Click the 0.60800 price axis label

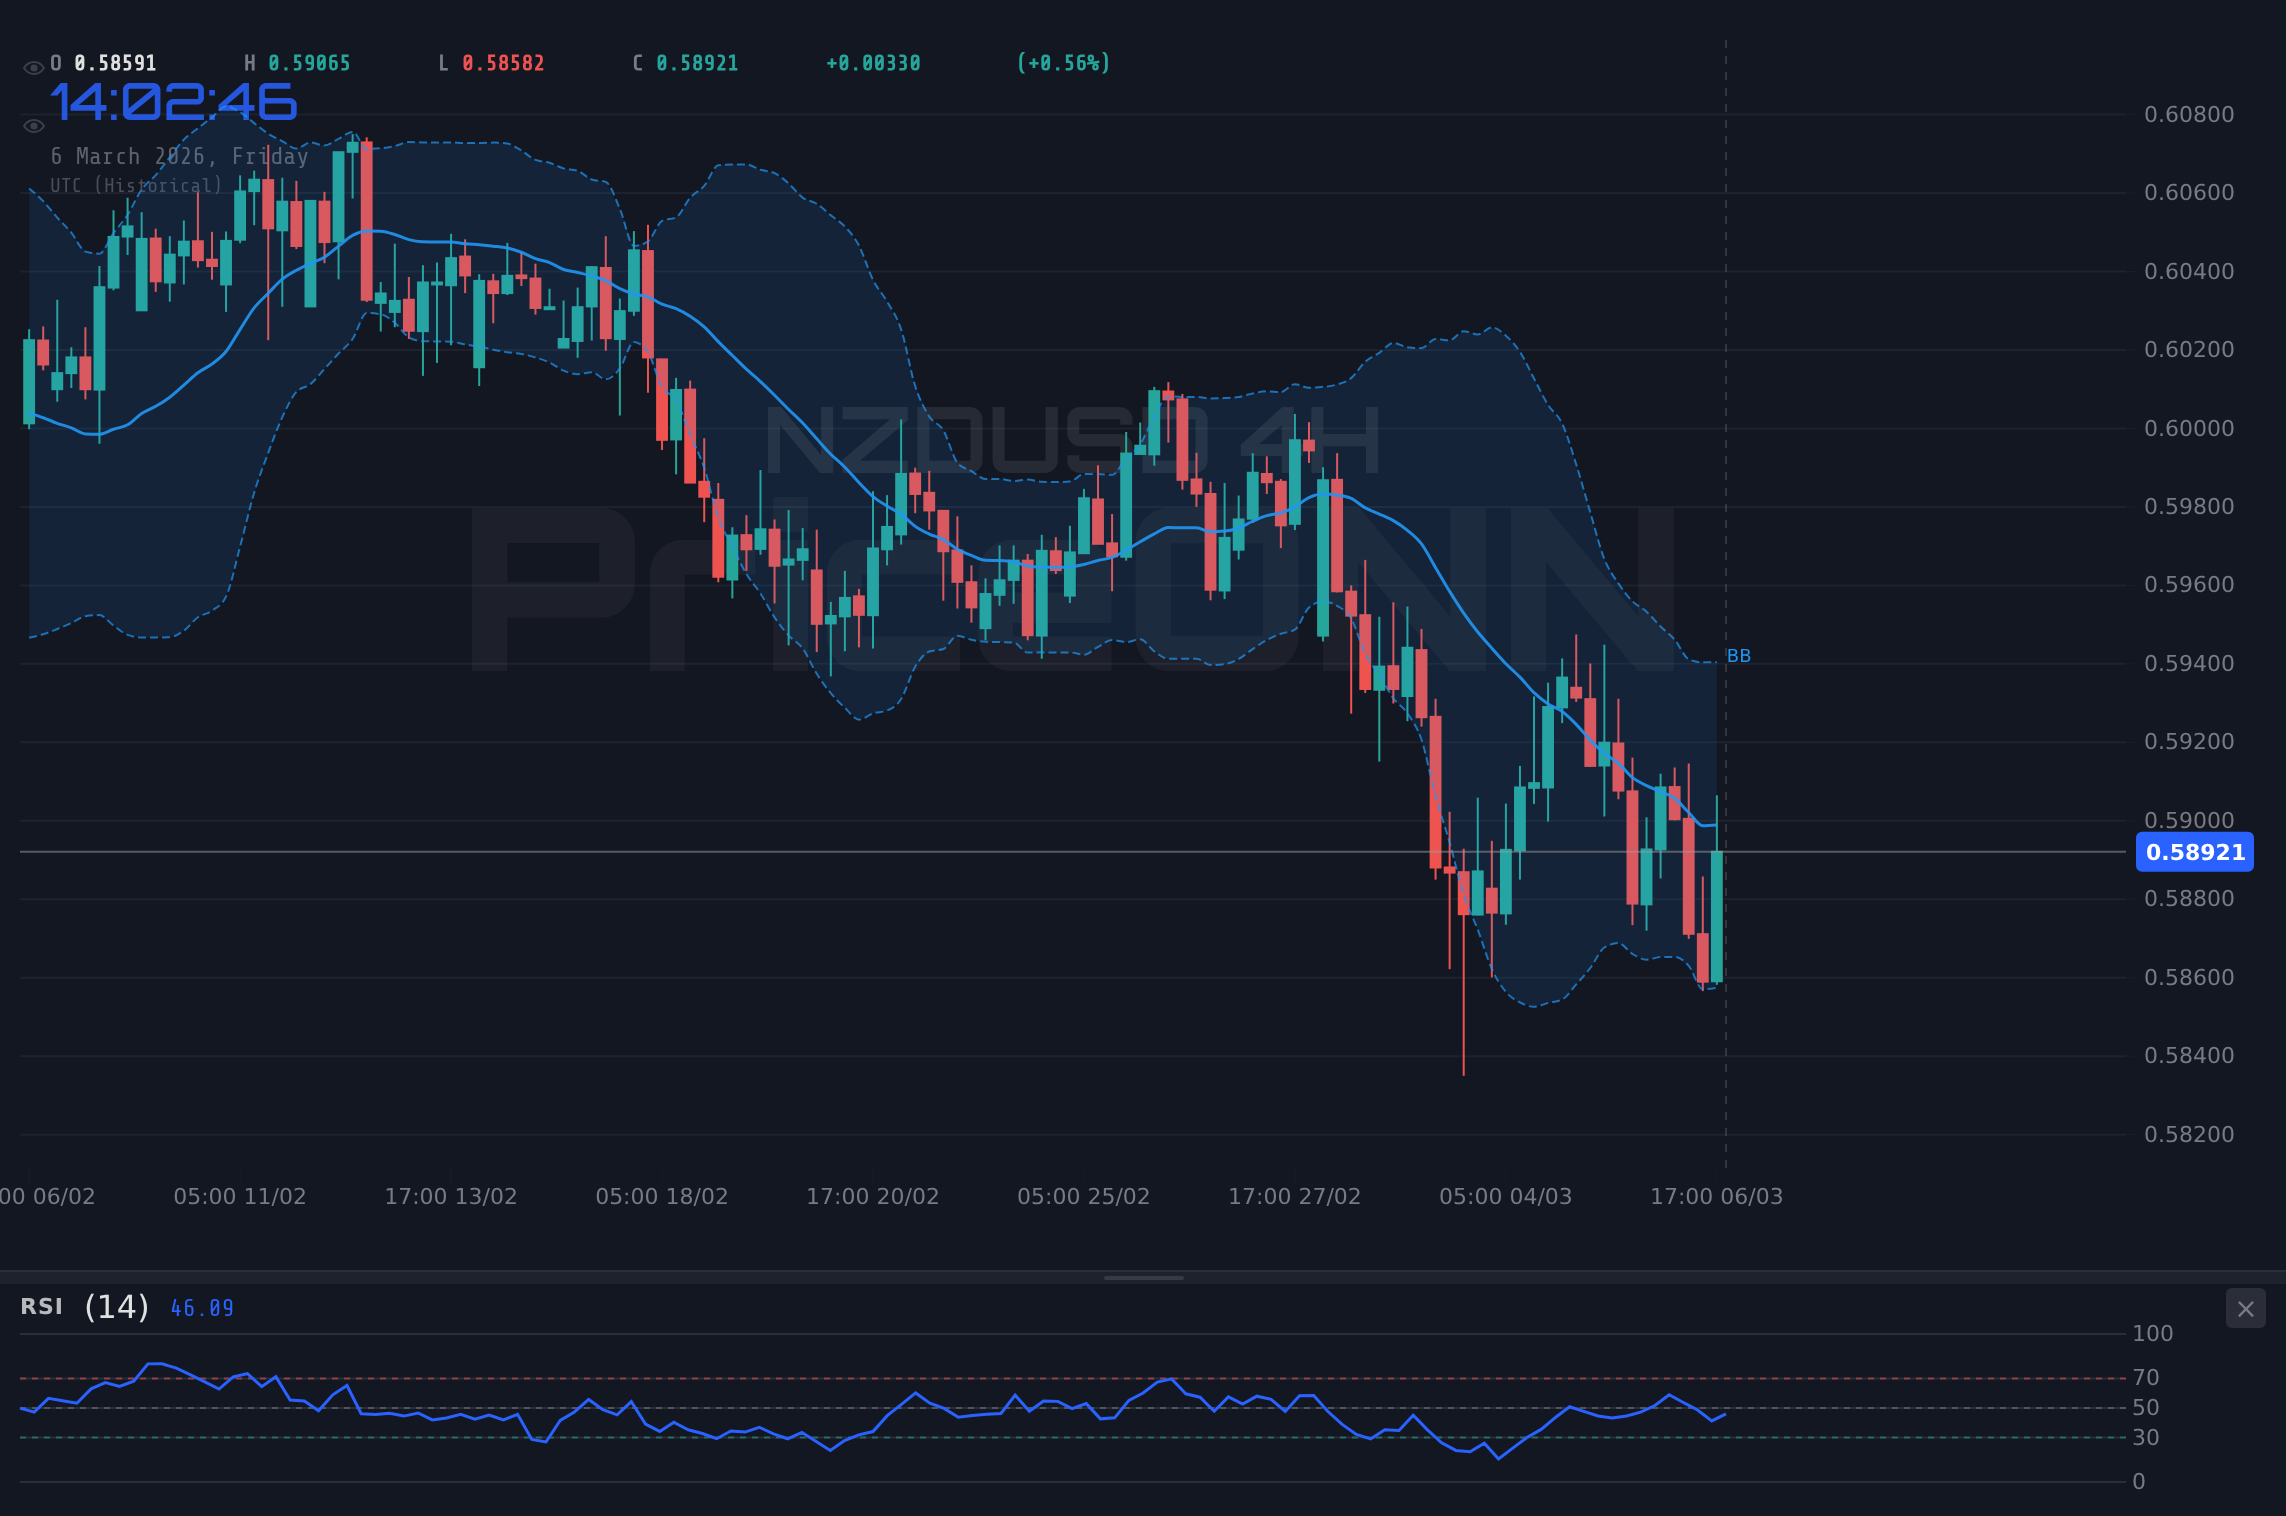[2189, 114]
